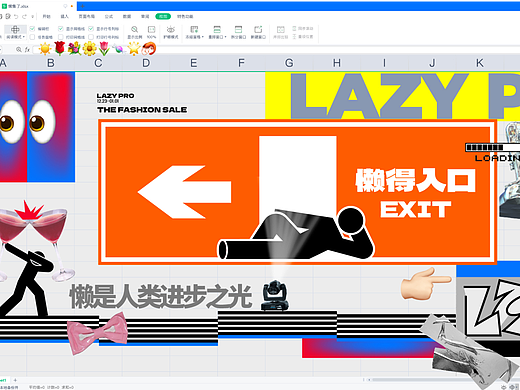Open the Special Features (特色功能) tab
Viewport: 520px width, 390px height.
(x=185, y=16)
